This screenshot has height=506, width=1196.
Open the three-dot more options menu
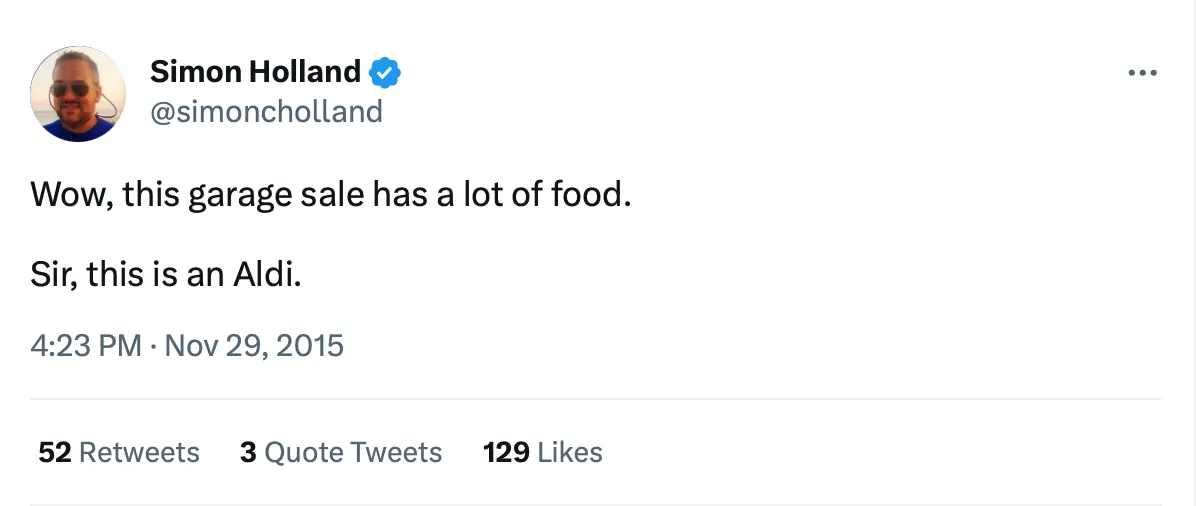point(1141,73)
